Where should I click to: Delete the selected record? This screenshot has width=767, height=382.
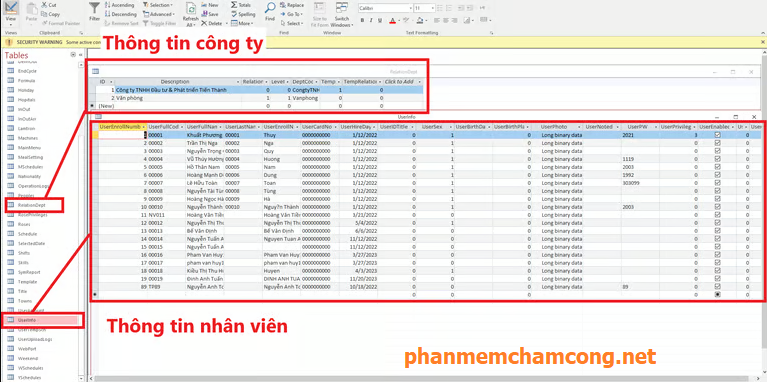click(x=211, y=23)
